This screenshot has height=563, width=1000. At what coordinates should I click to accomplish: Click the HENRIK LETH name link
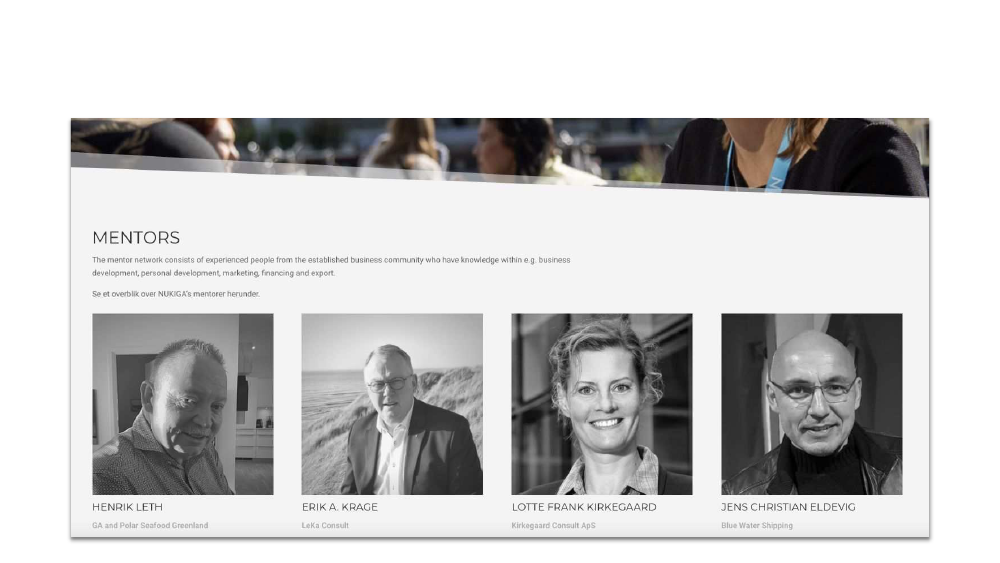click(128, 507)
